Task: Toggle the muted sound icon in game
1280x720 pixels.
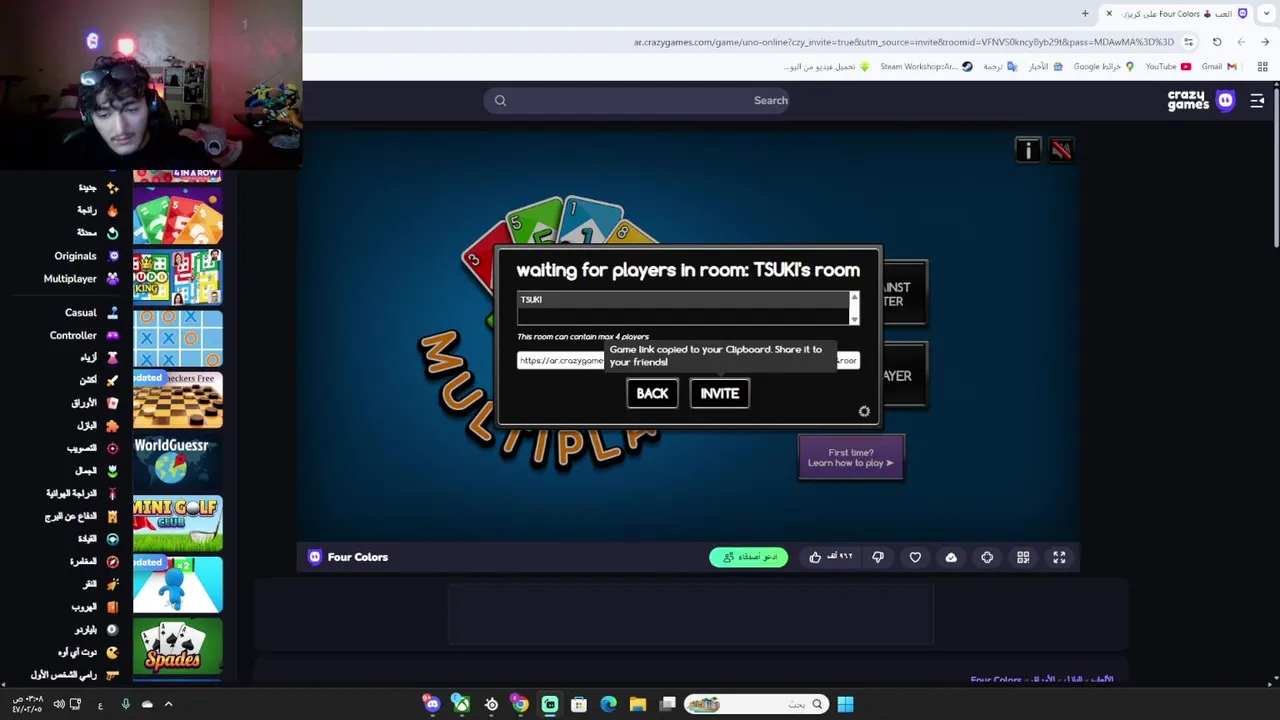Action: 1061,150
